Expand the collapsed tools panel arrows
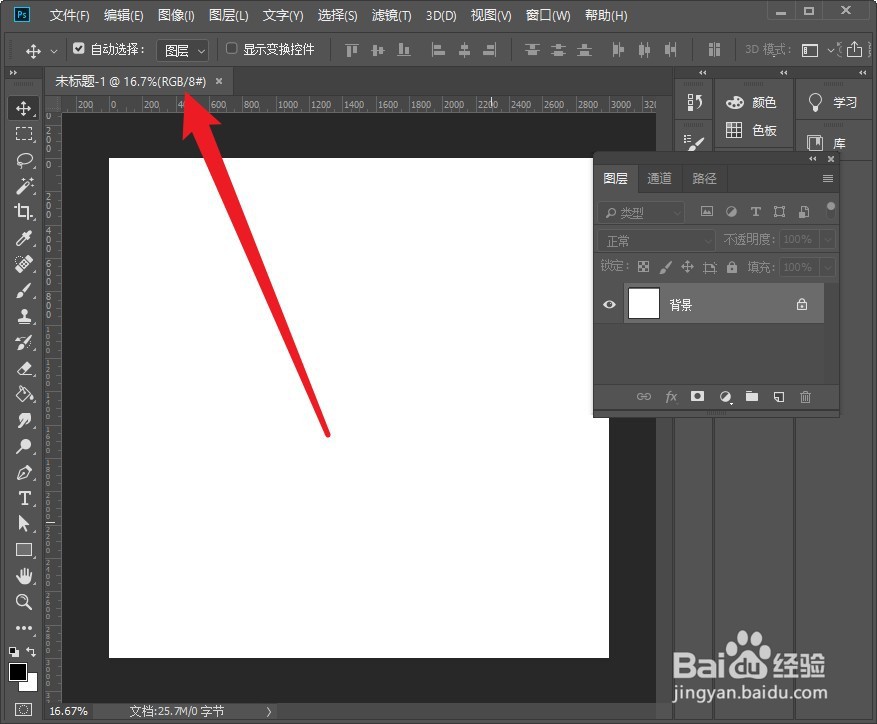The width and height of the screenshot is (877, 724). click(x=13, y=72)
